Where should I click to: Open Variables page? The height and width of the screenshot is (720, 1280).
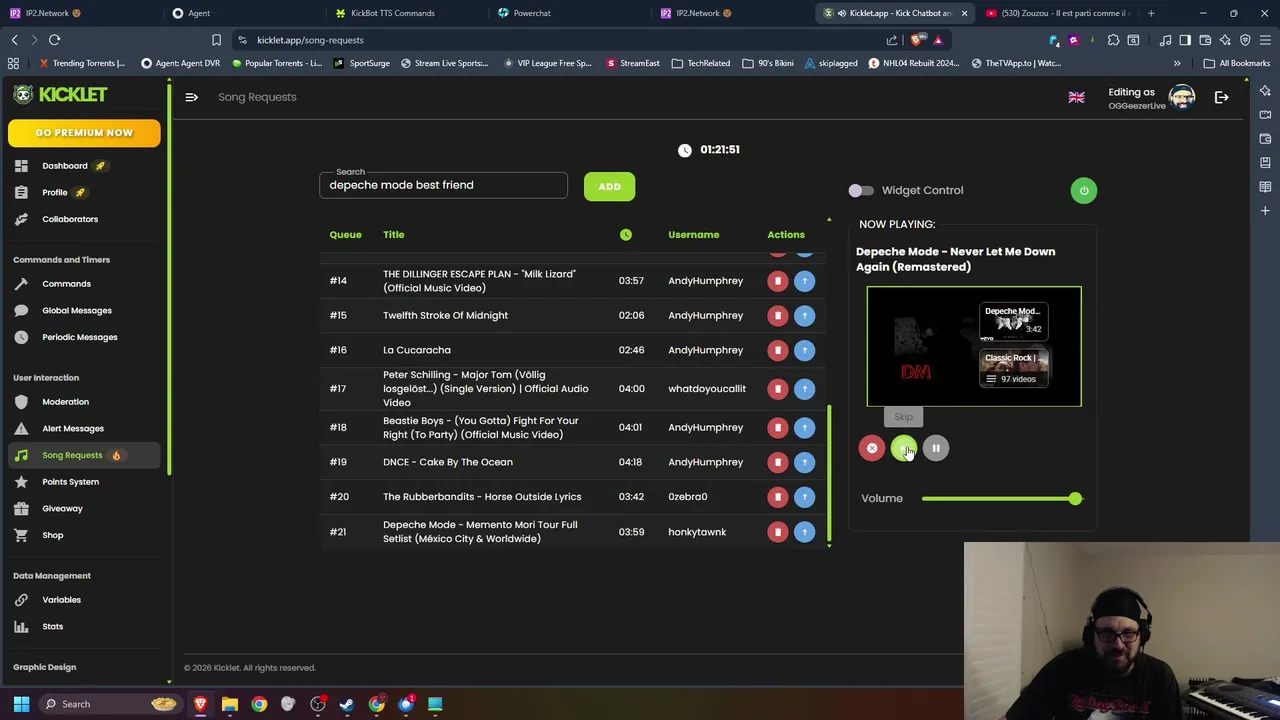pyautogui.click(x=61, y=600)
